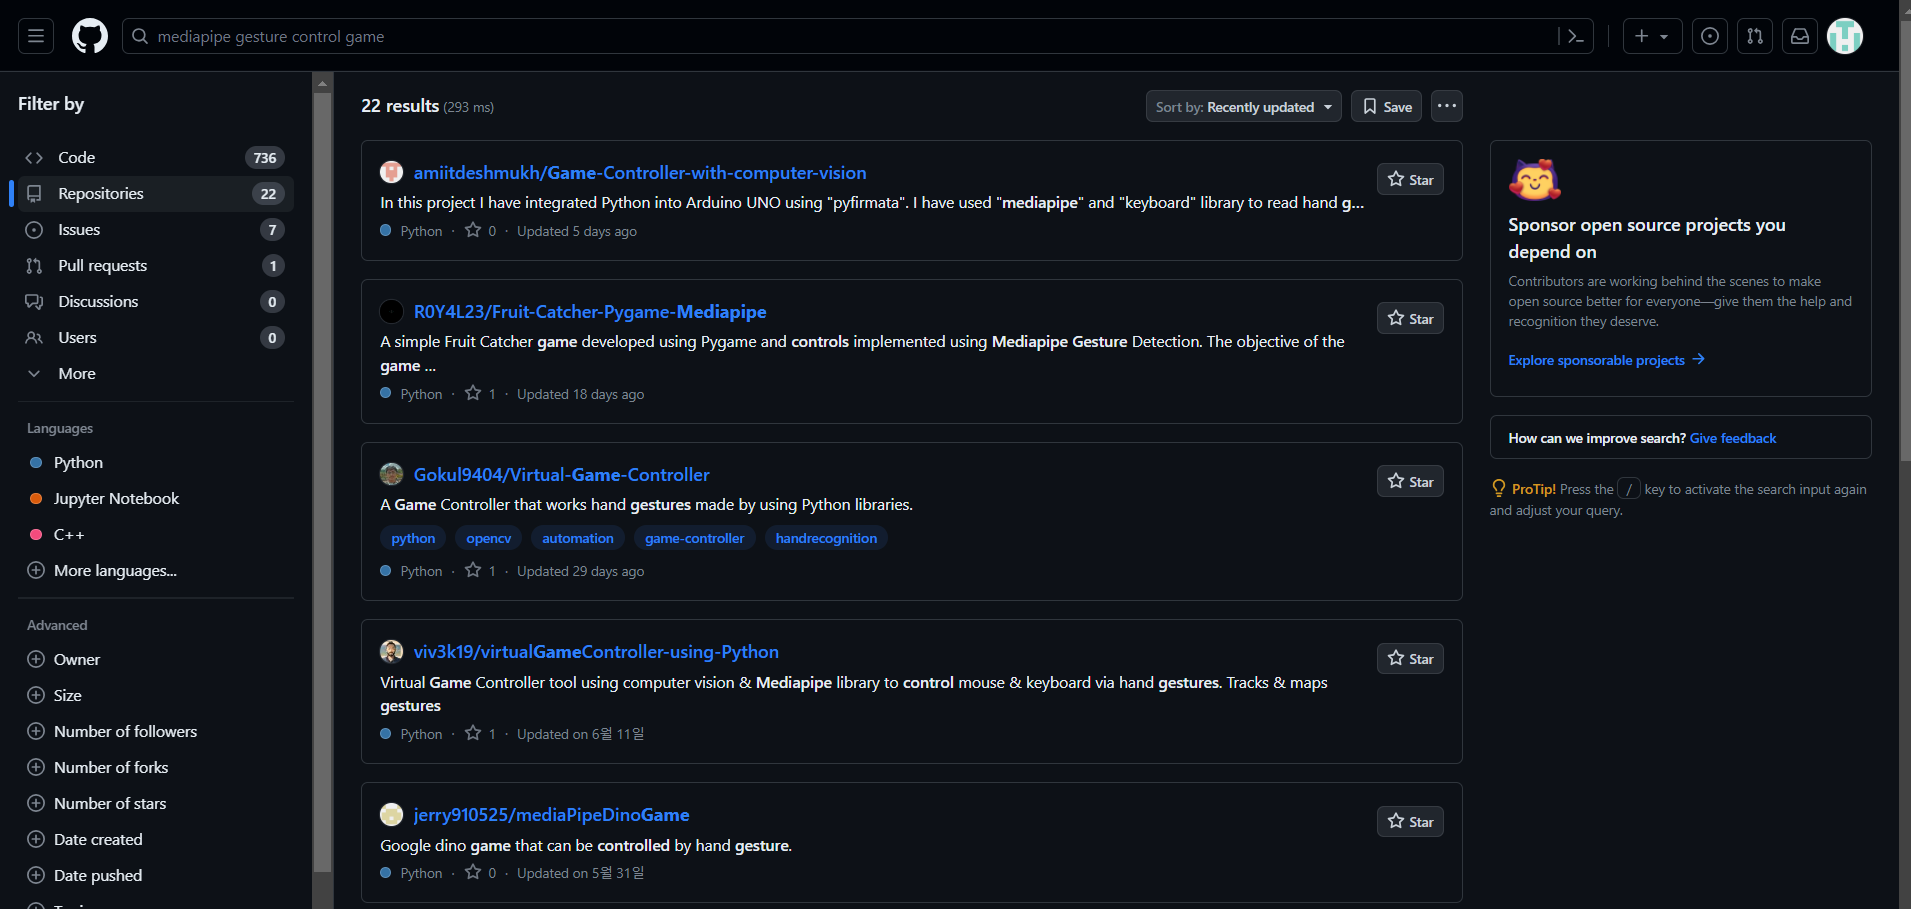Screen dimensions: 1911x909
Task: Expand the More filter options
Action: coord(154,374)
